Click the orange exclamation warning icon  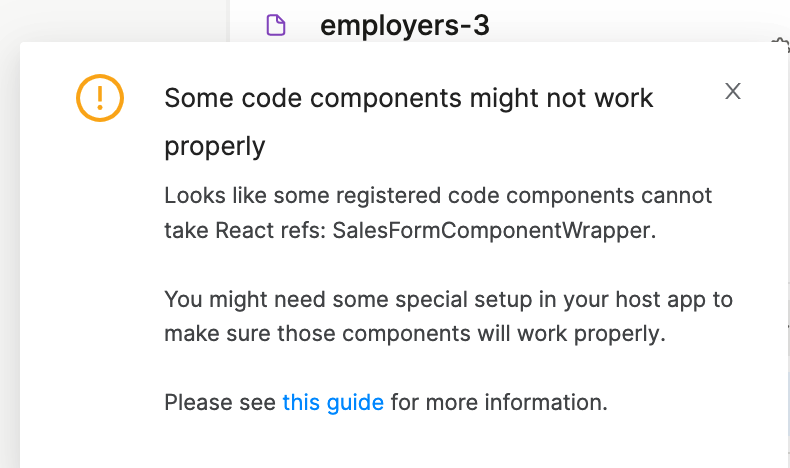100,98
